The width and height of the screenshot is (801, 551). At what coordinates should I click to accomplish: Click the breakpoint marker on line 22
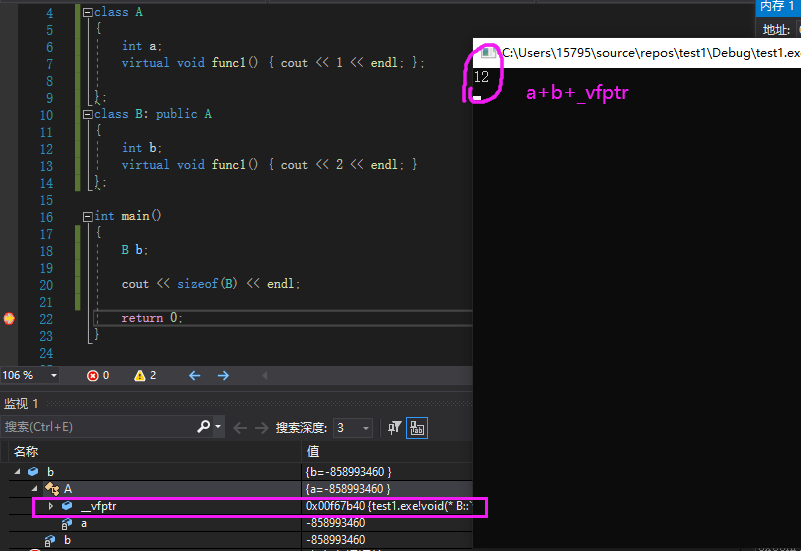(x=9, y=319)
